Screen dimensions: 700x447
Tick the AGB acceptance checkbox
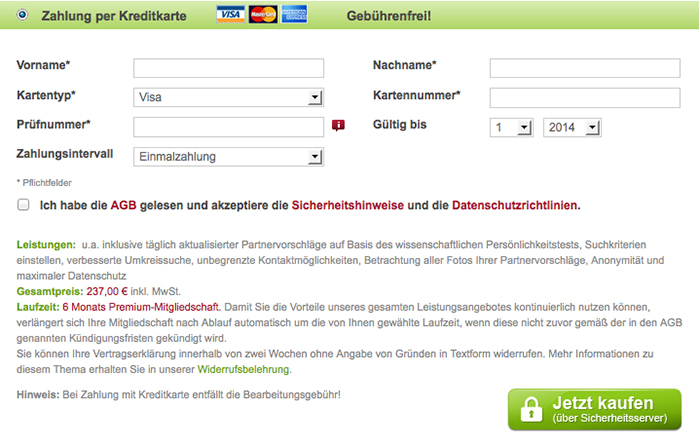23,205
